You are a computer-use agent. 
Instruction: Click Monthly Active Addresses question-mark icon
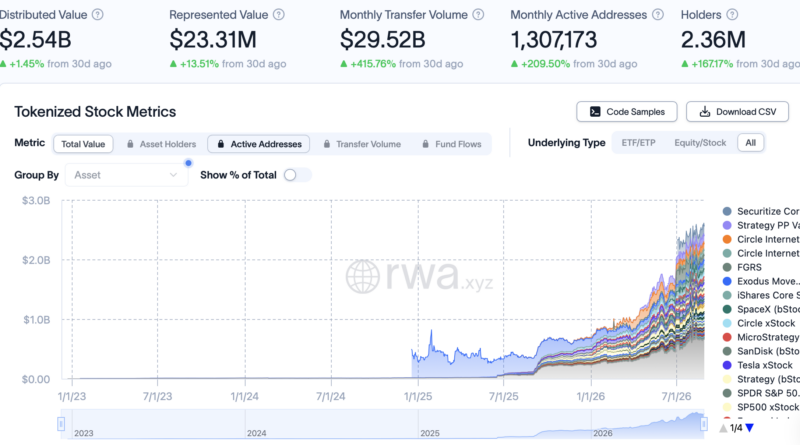[658, 15]
